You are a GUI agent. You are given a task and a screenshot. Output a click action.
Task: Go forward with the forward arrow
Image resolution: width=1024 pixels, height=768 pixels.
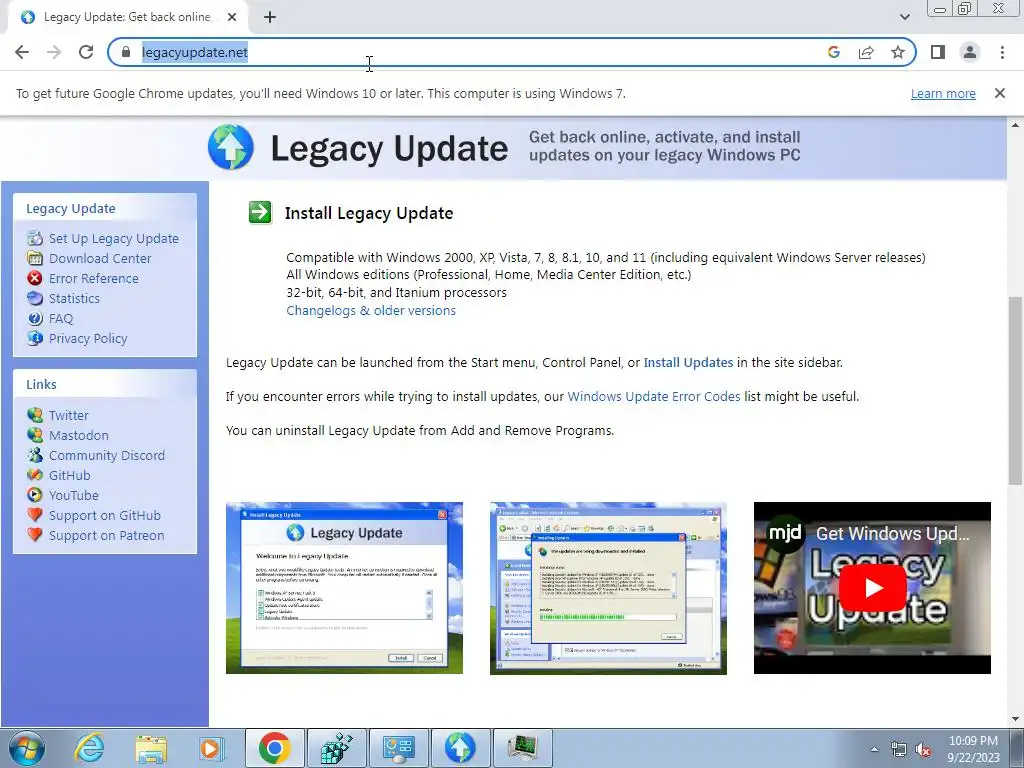tap(54, 52)
